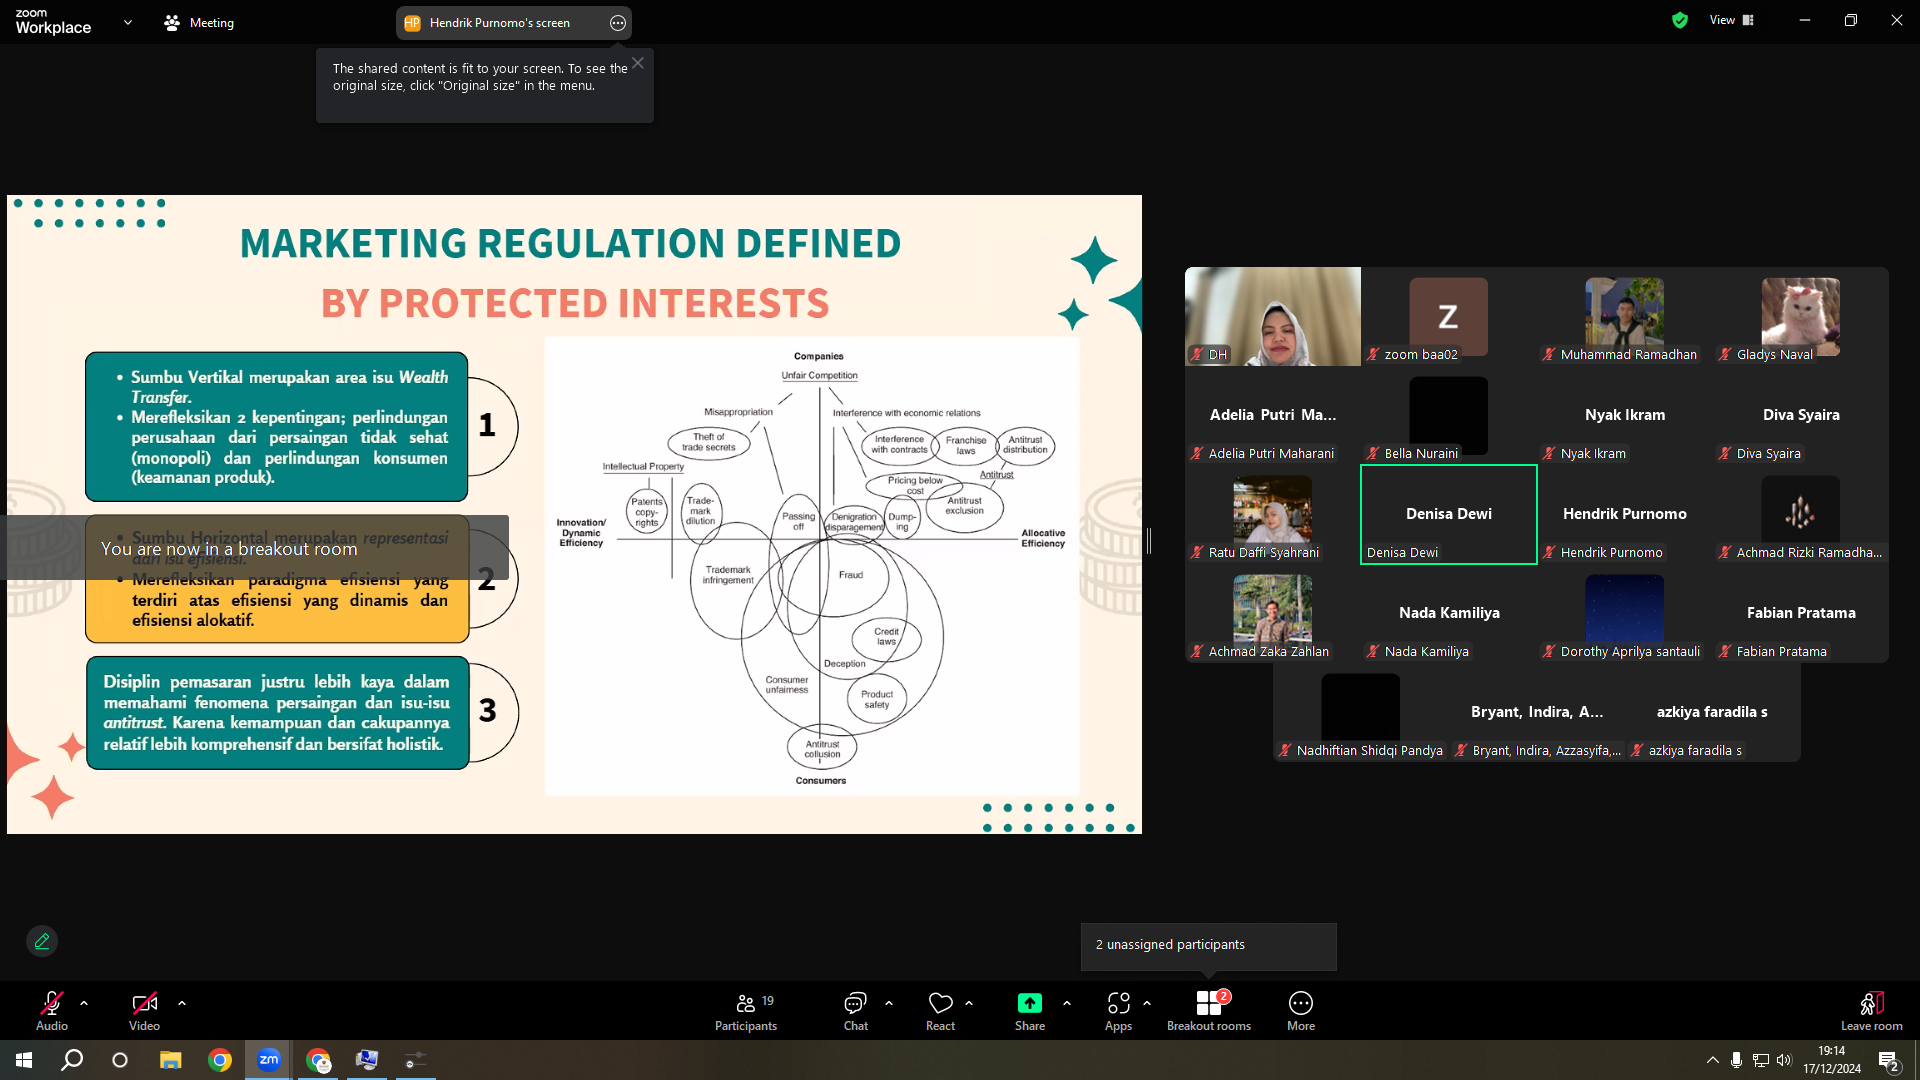Open Zoom app in the taskbar

(x=269, y=1060)
